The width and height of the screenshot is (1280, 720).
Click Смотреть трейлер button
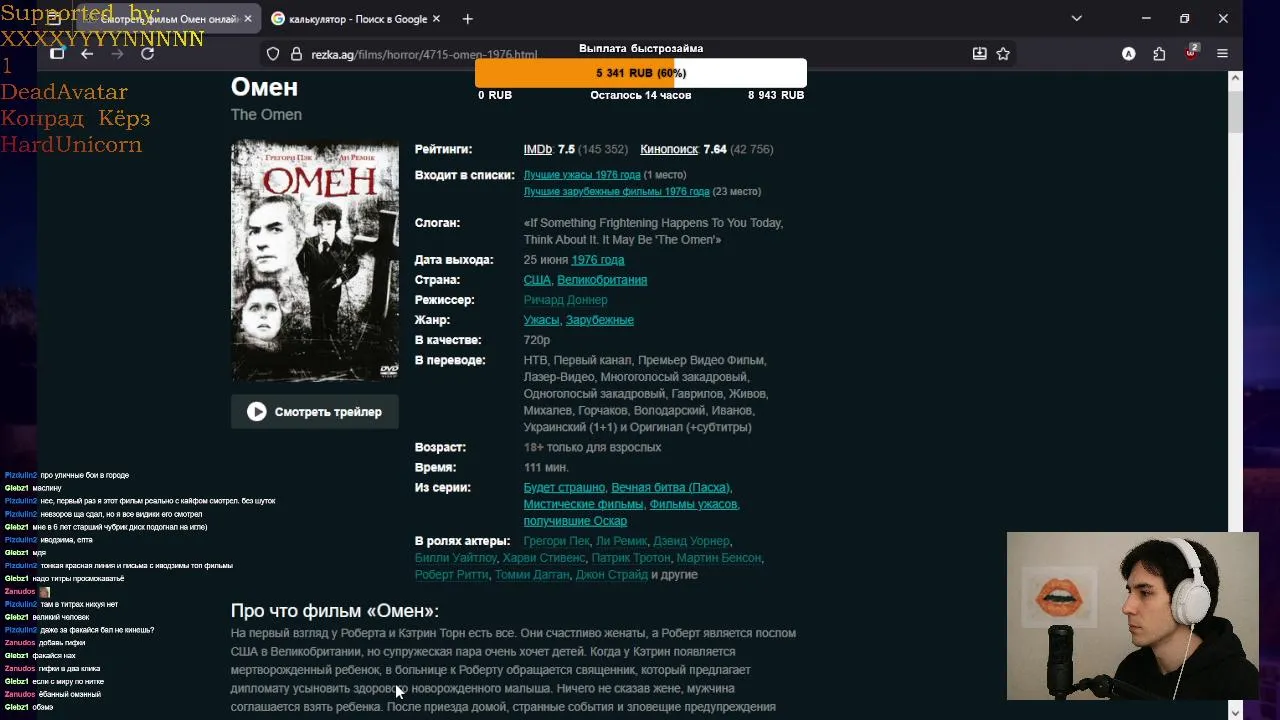click(x=315, y=412)
